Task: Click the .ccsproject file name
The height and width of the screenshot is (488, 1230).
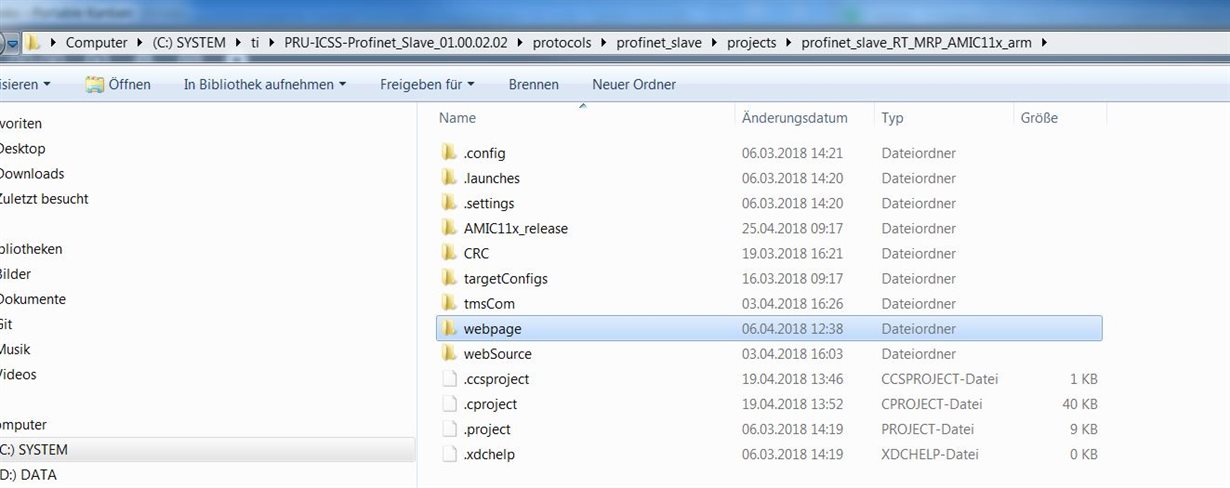Action: (496, 379)
